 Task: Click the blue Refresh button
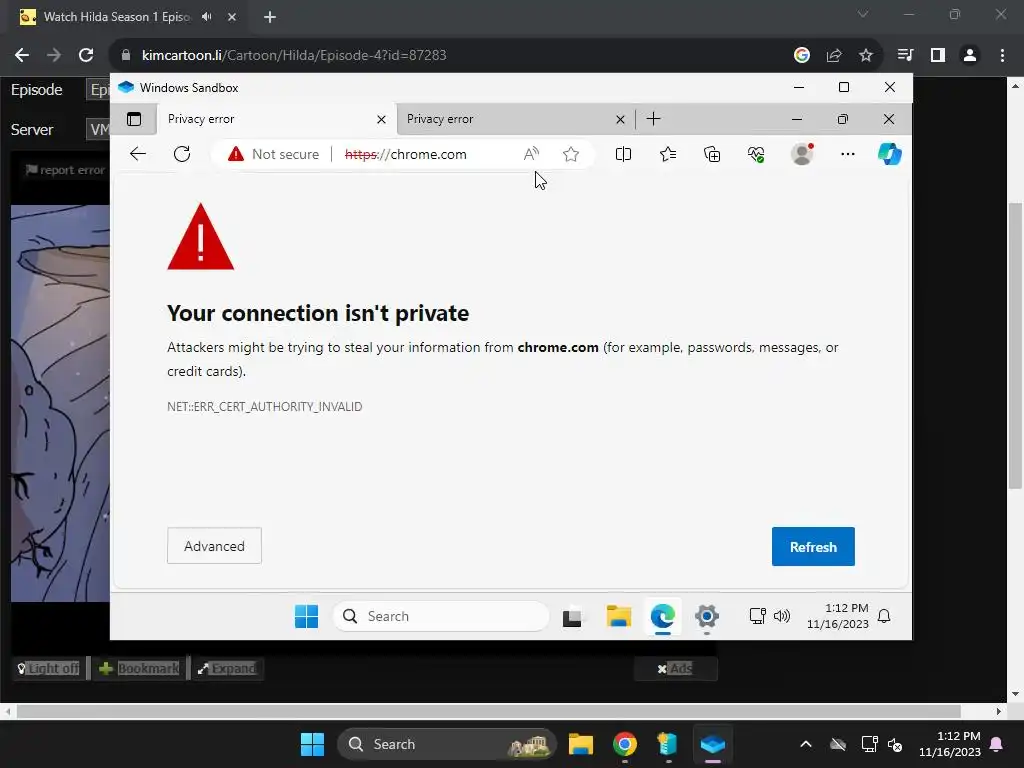click(813, 547)
